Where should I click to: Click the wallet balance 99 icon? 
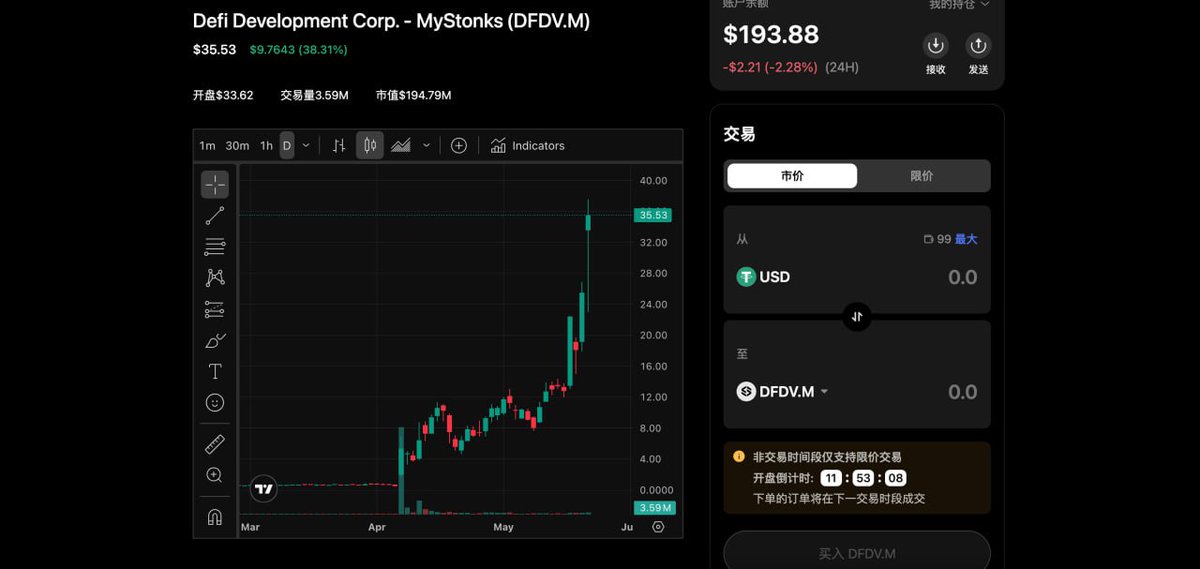click(929, 240)
